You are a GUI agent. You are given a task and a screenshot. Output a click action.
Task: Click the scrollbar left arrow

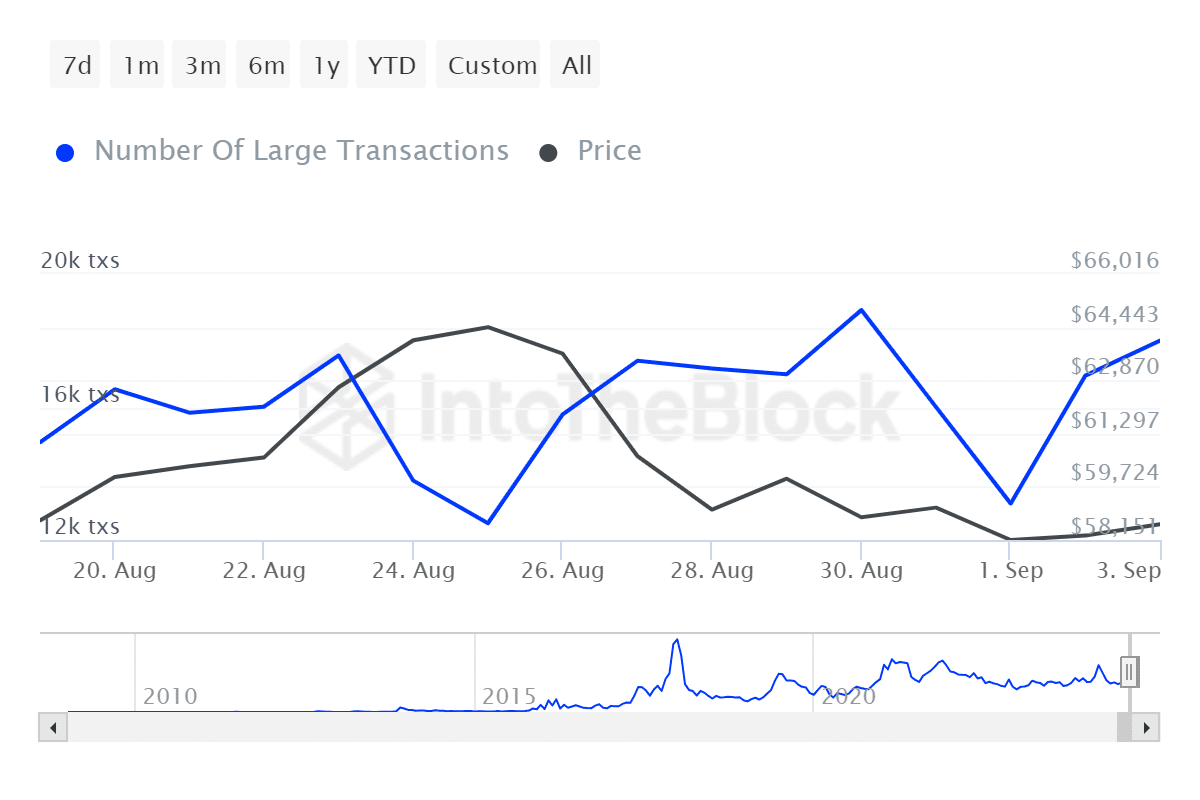click(x=53, y=727)
